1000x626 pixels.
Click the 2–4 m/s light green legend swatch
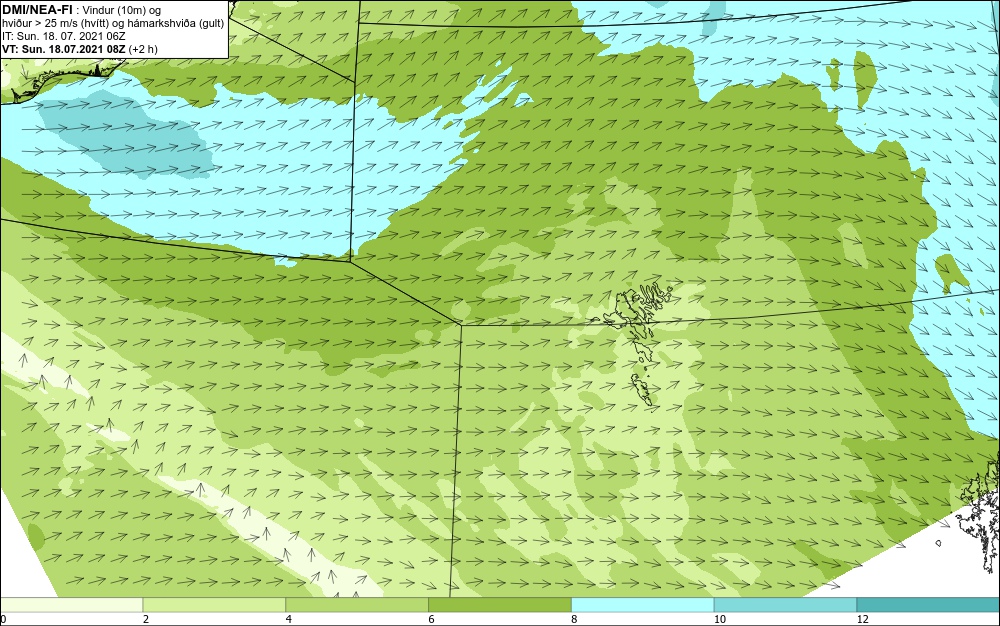click(214, 605)
